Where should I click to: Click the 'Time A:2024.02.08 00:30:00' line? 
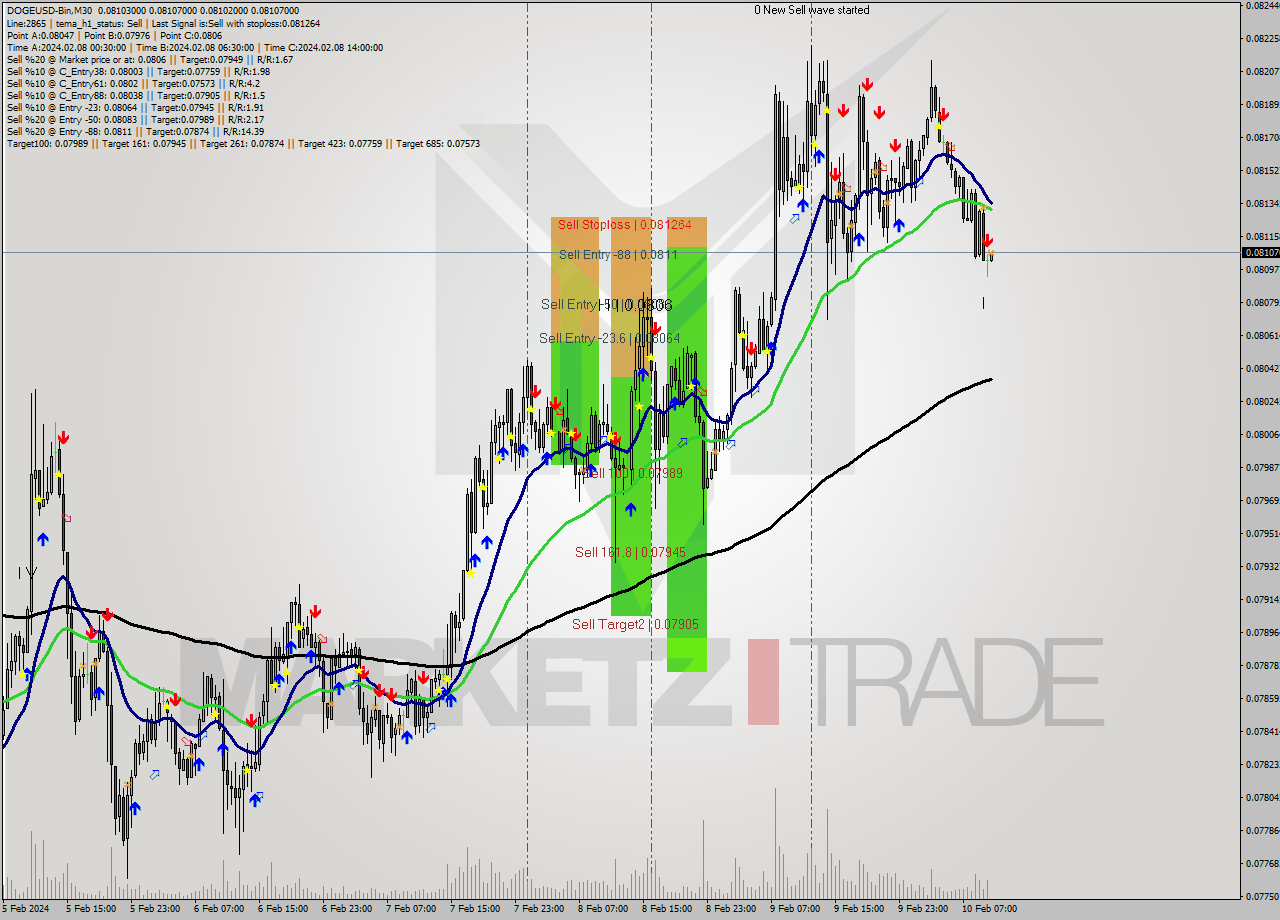[194, 47]
